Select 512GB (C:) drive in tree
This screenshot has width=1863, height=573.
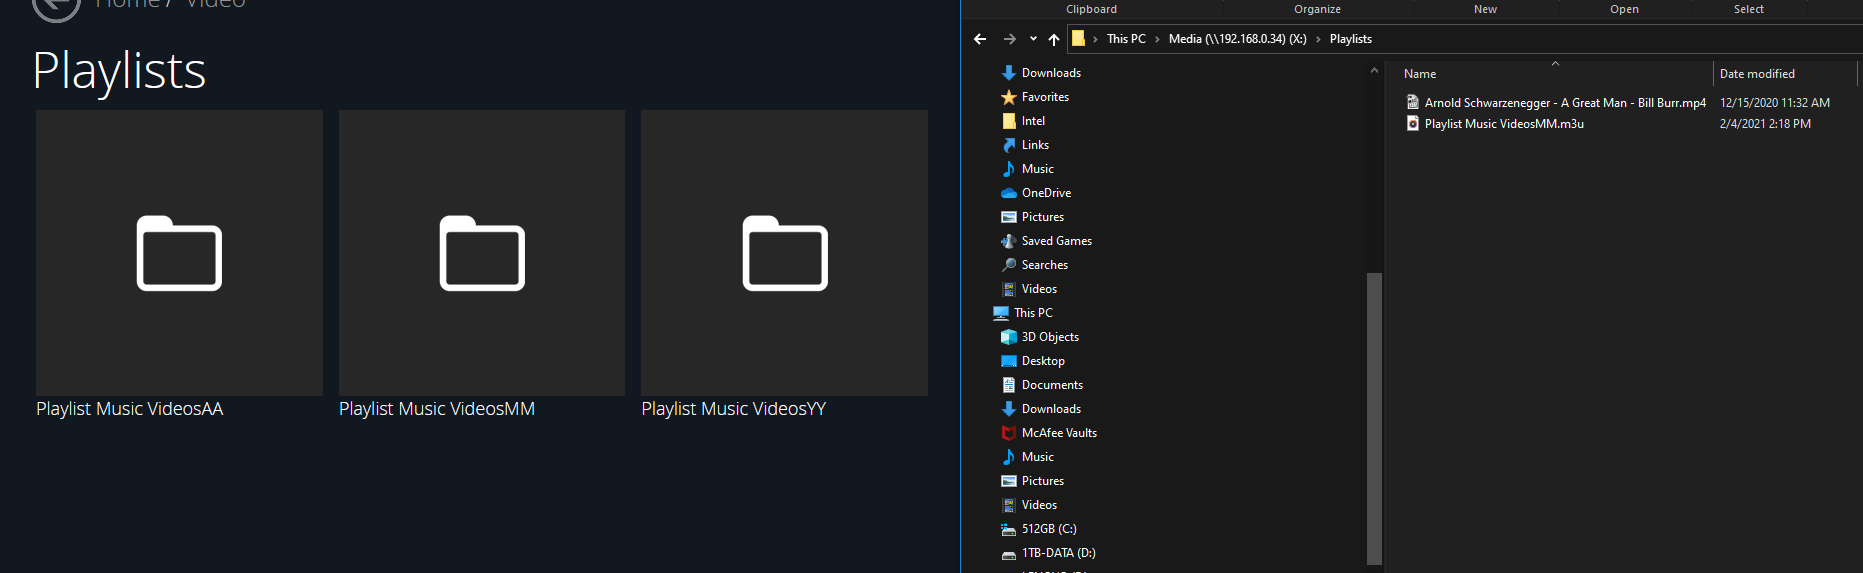(x=1049, y=529)
